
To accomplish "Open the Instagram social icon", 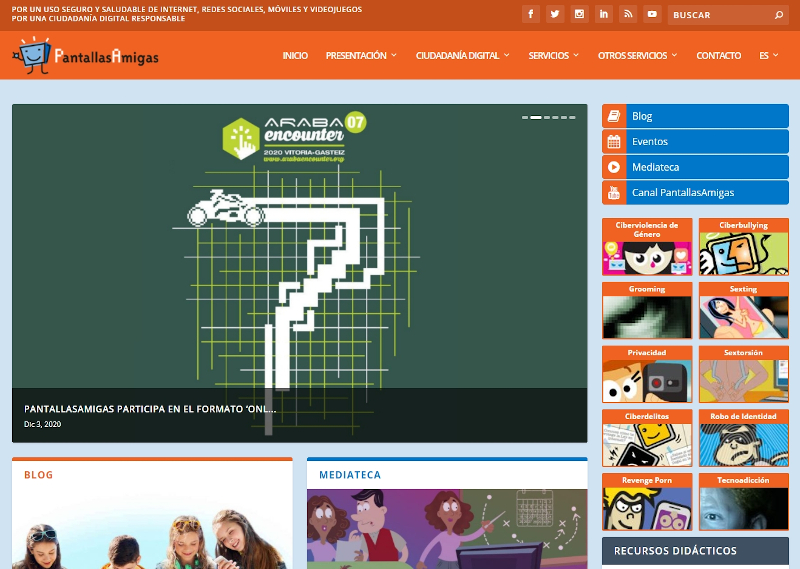I will 579,14.
